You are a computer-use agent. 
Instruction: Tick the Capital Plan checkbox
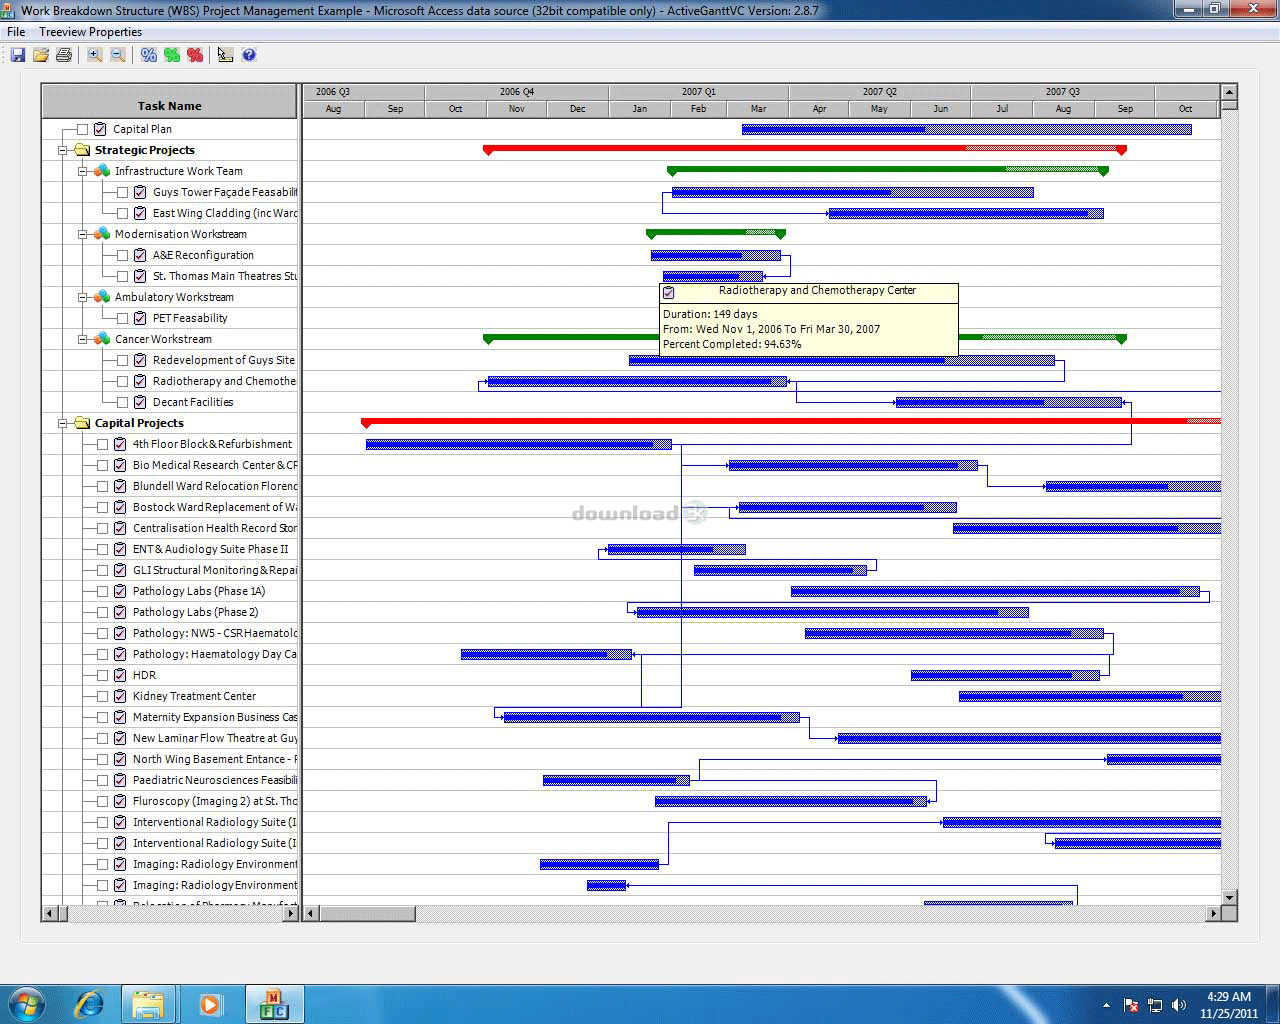point(82,129)
